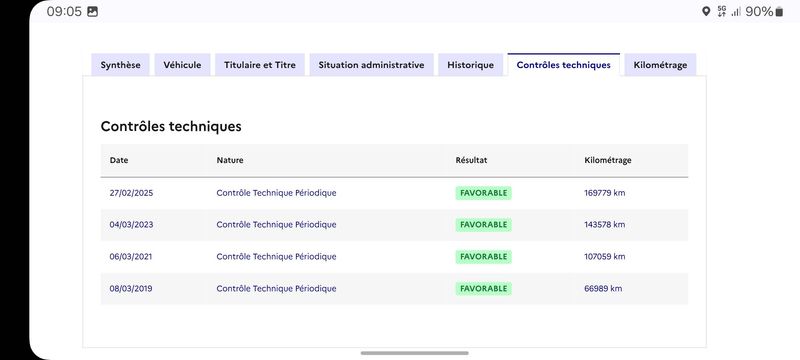Tap the battery icon in status bar
The height and width of the screenshot is (360, 800).
pyautogui.click(x=779, y=12)
